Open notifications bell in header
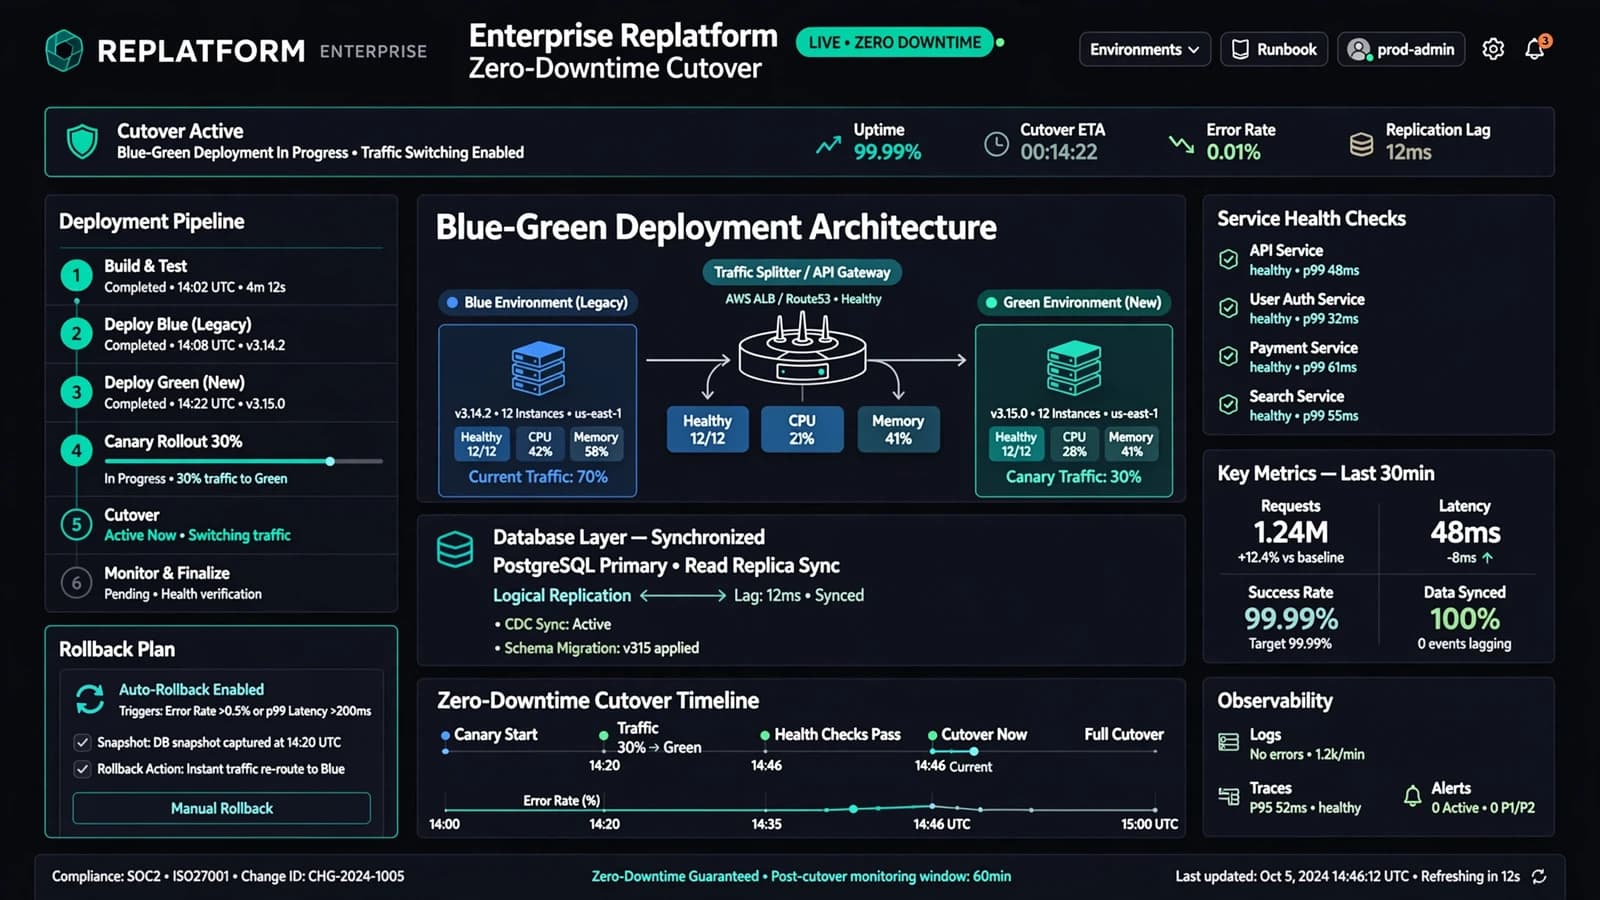This screenshot has width=1600, height=900. point(1535,49)
